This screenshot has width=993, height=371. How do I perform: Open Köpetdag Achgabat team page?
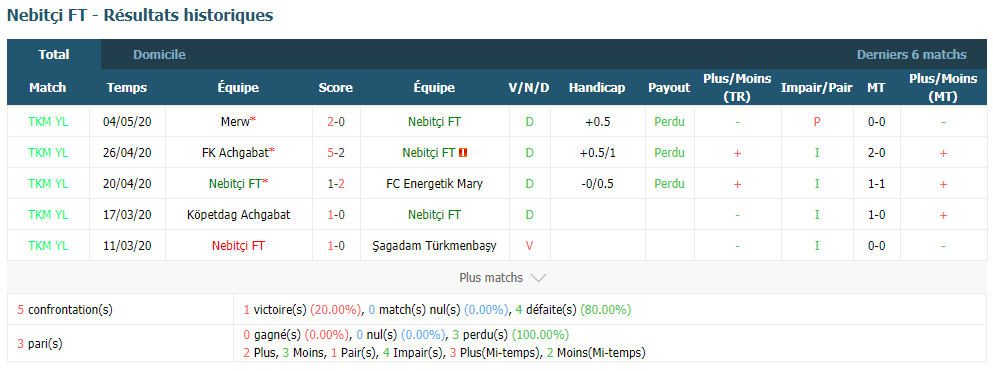239,215
